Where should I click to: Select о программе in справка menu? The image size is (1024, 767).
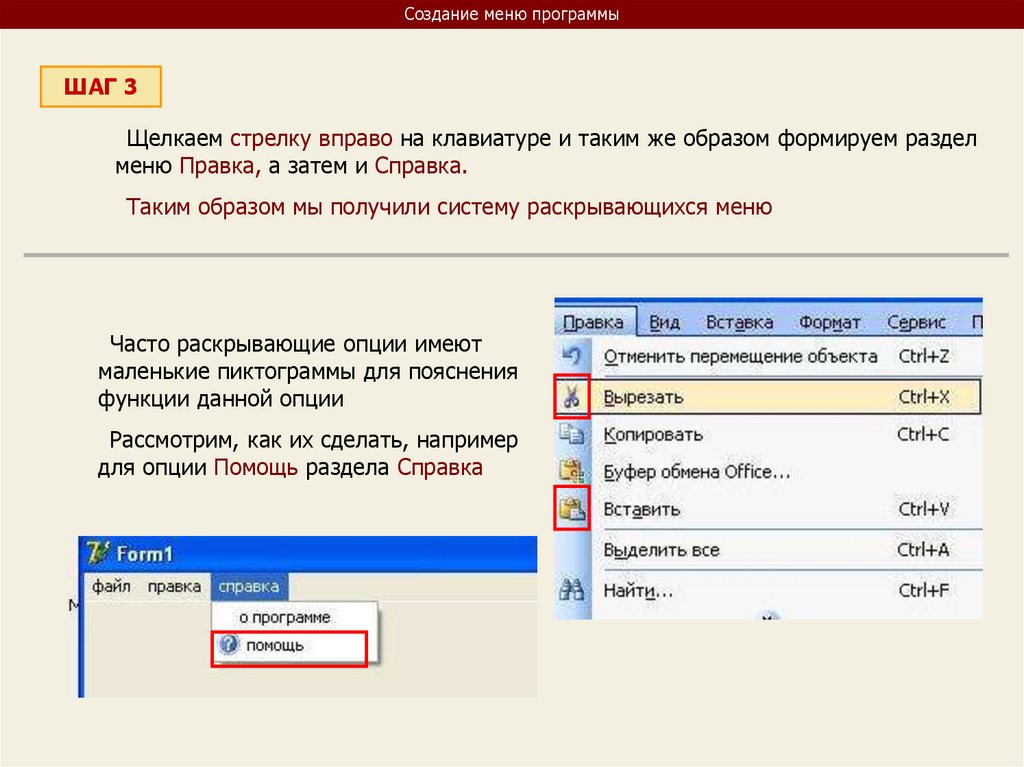pyautogui.click(x=295, y=617)
